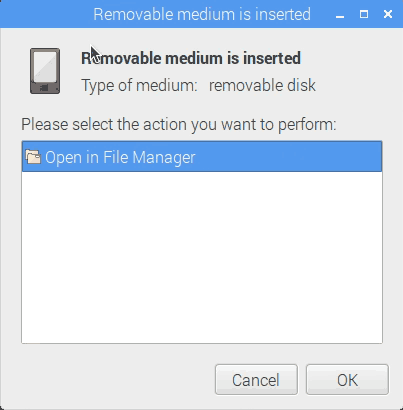Click the empty title bar area left of the title
403x410 pixels.
47,14
